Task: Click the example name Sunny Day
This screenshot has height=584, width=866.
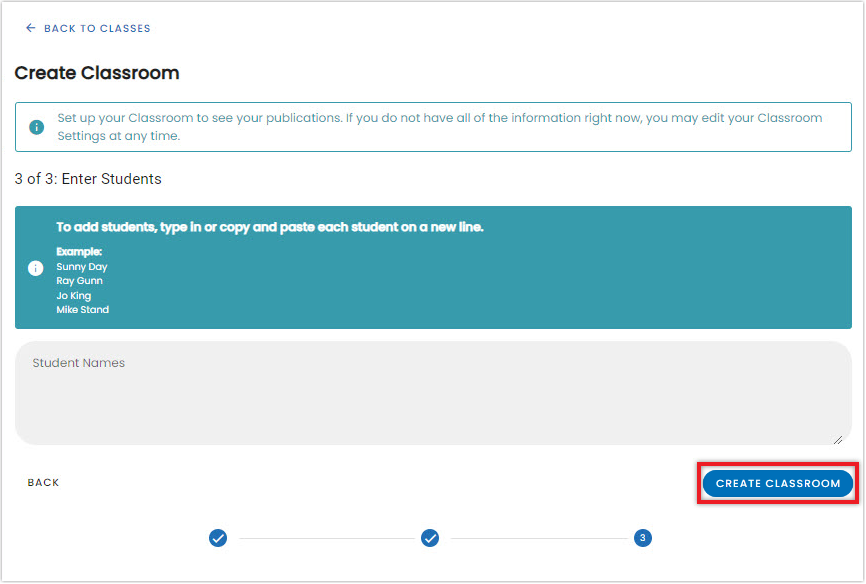Action: pyautogui.click(x=82, y=267)
